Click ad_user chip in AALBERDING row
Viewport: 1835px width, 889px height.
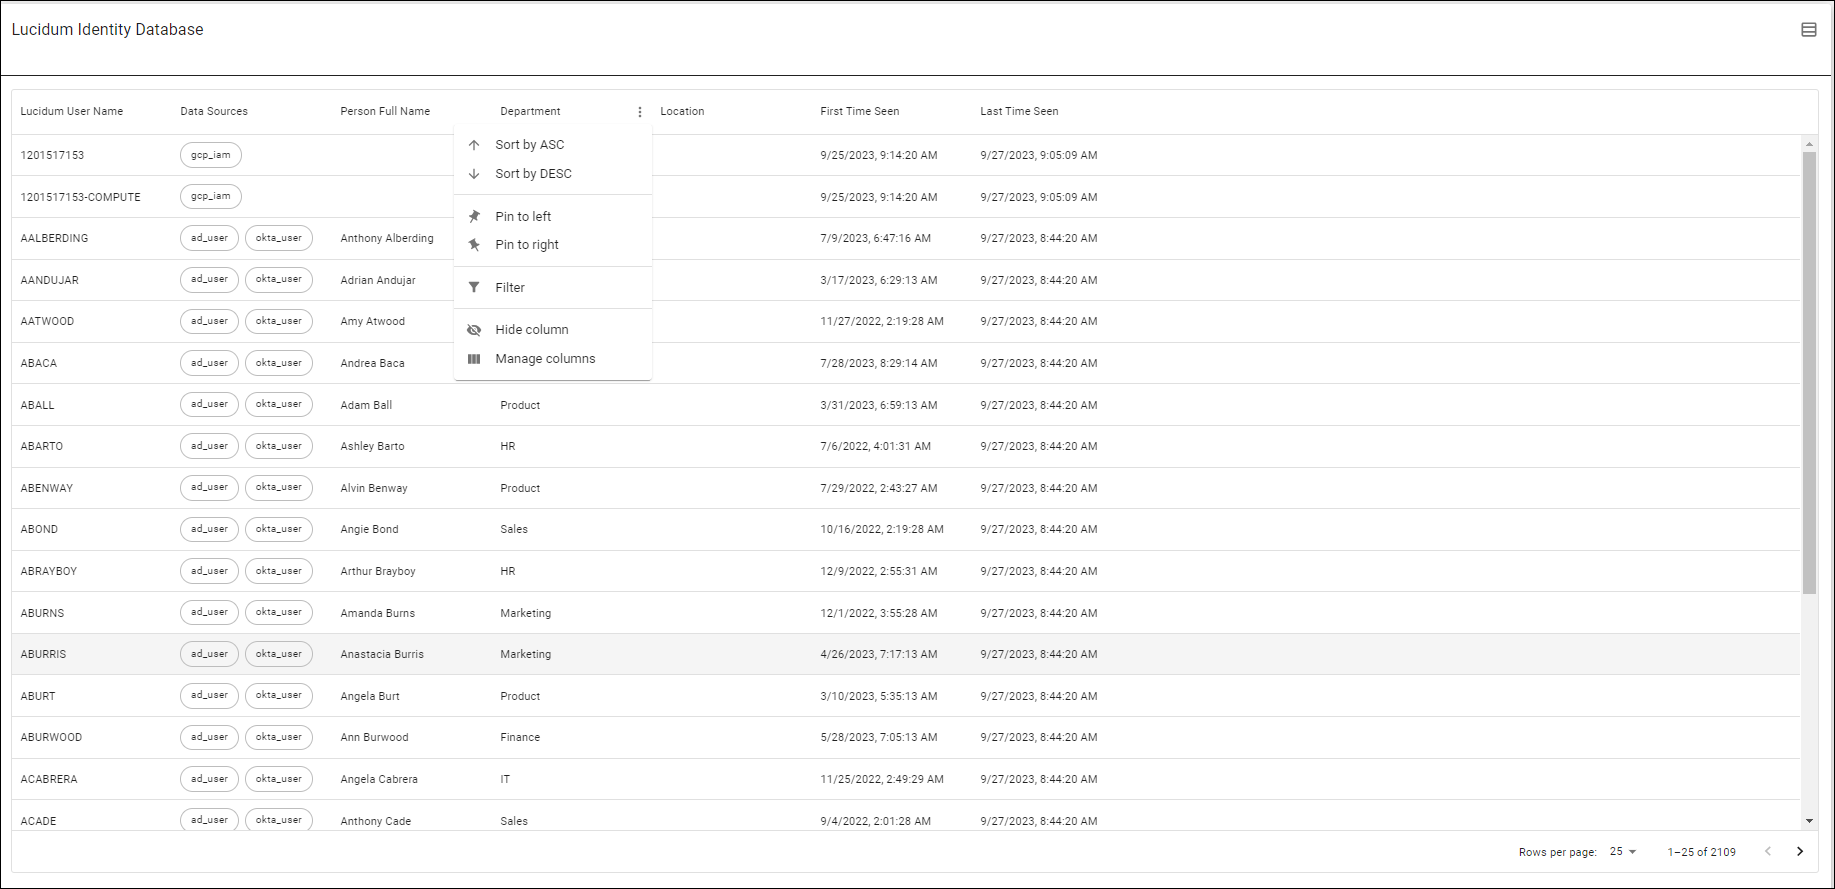tap(210, 238)
